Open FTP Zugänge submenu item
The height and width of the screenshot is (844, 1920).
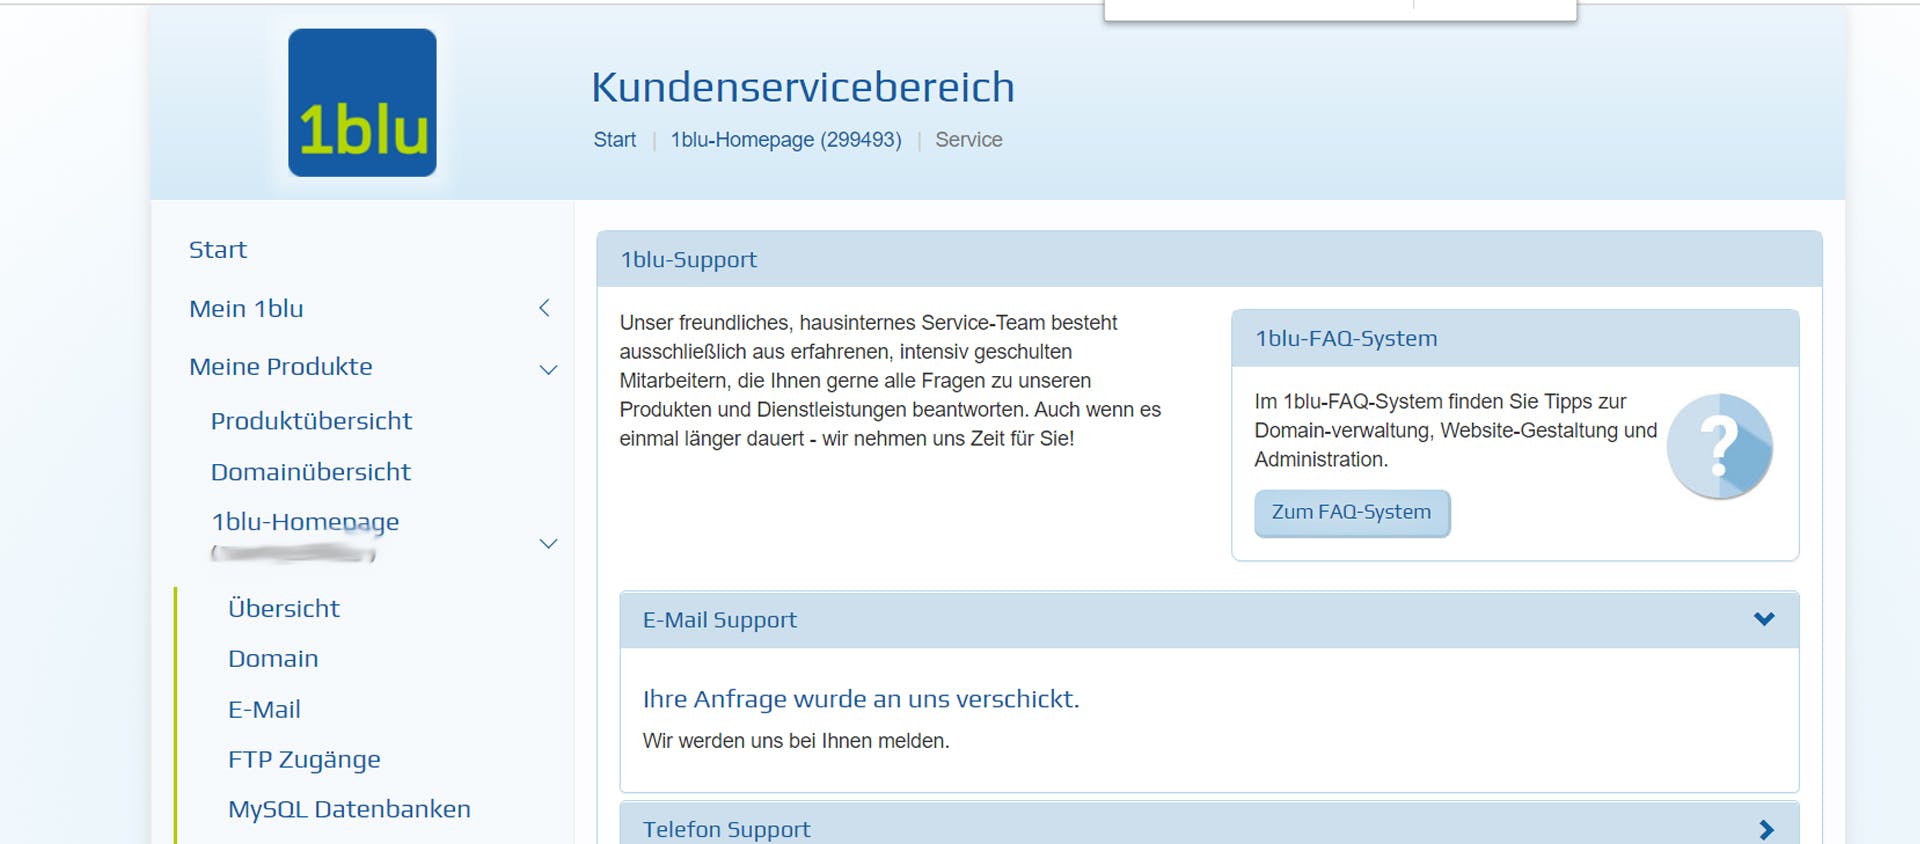[304, 760]
